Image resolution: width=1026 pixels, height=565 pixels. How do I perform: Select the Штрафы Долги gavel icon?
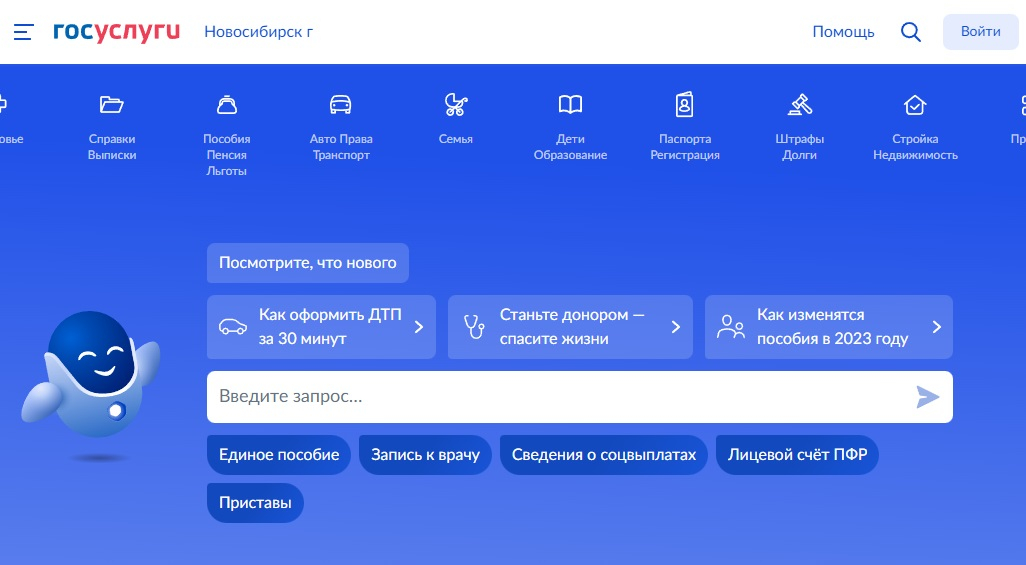click(799, 105)
